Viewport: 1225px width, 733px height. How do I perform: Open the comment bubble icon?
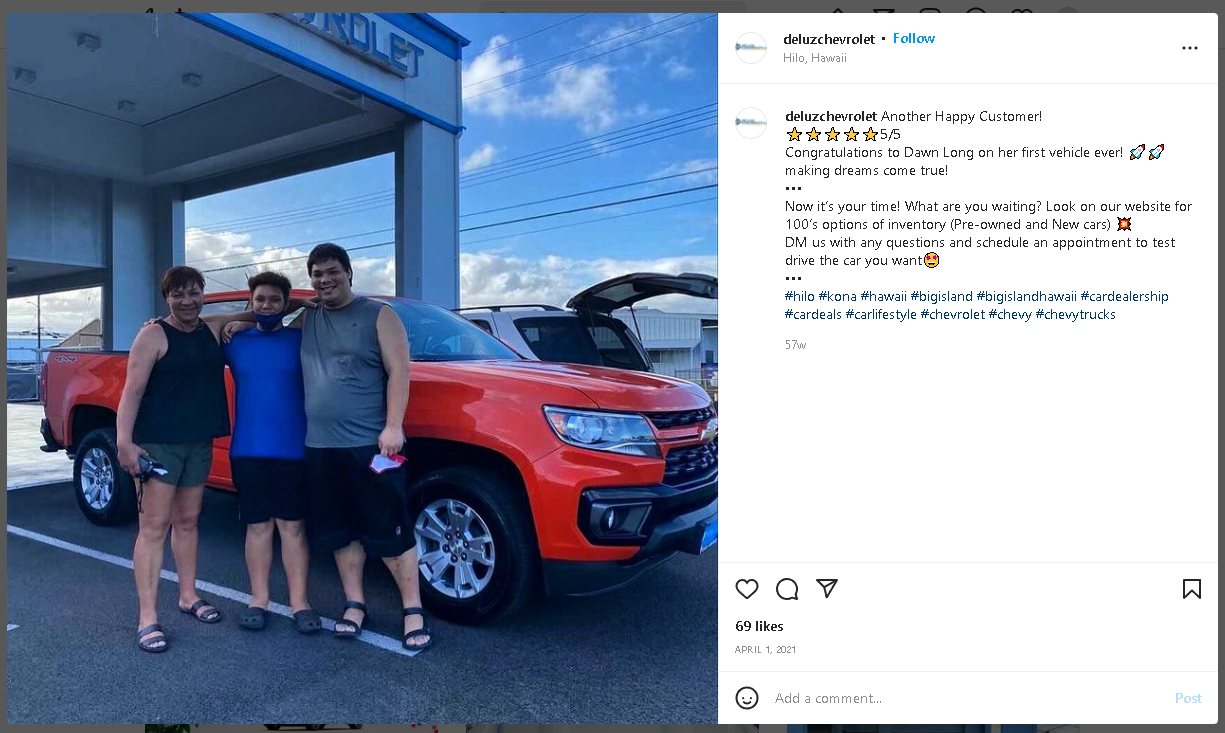(787, 589)
